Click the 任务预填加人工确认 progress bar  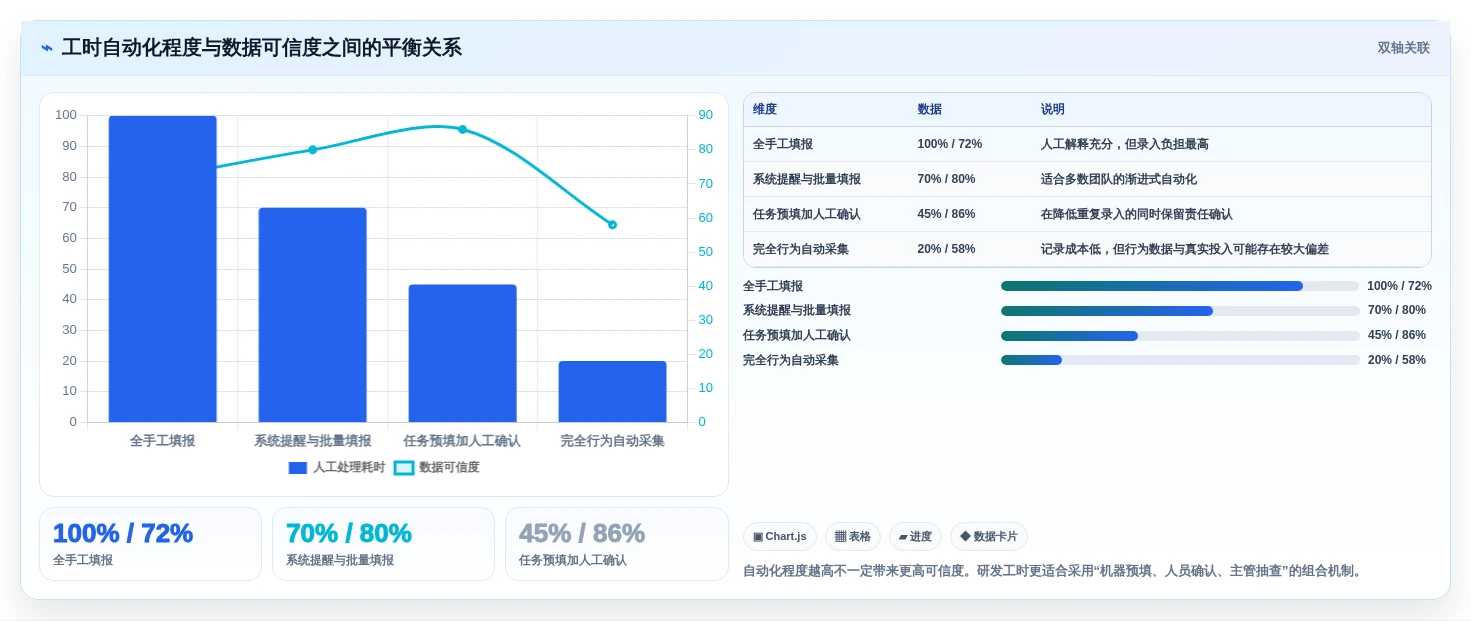[1180, 336]
